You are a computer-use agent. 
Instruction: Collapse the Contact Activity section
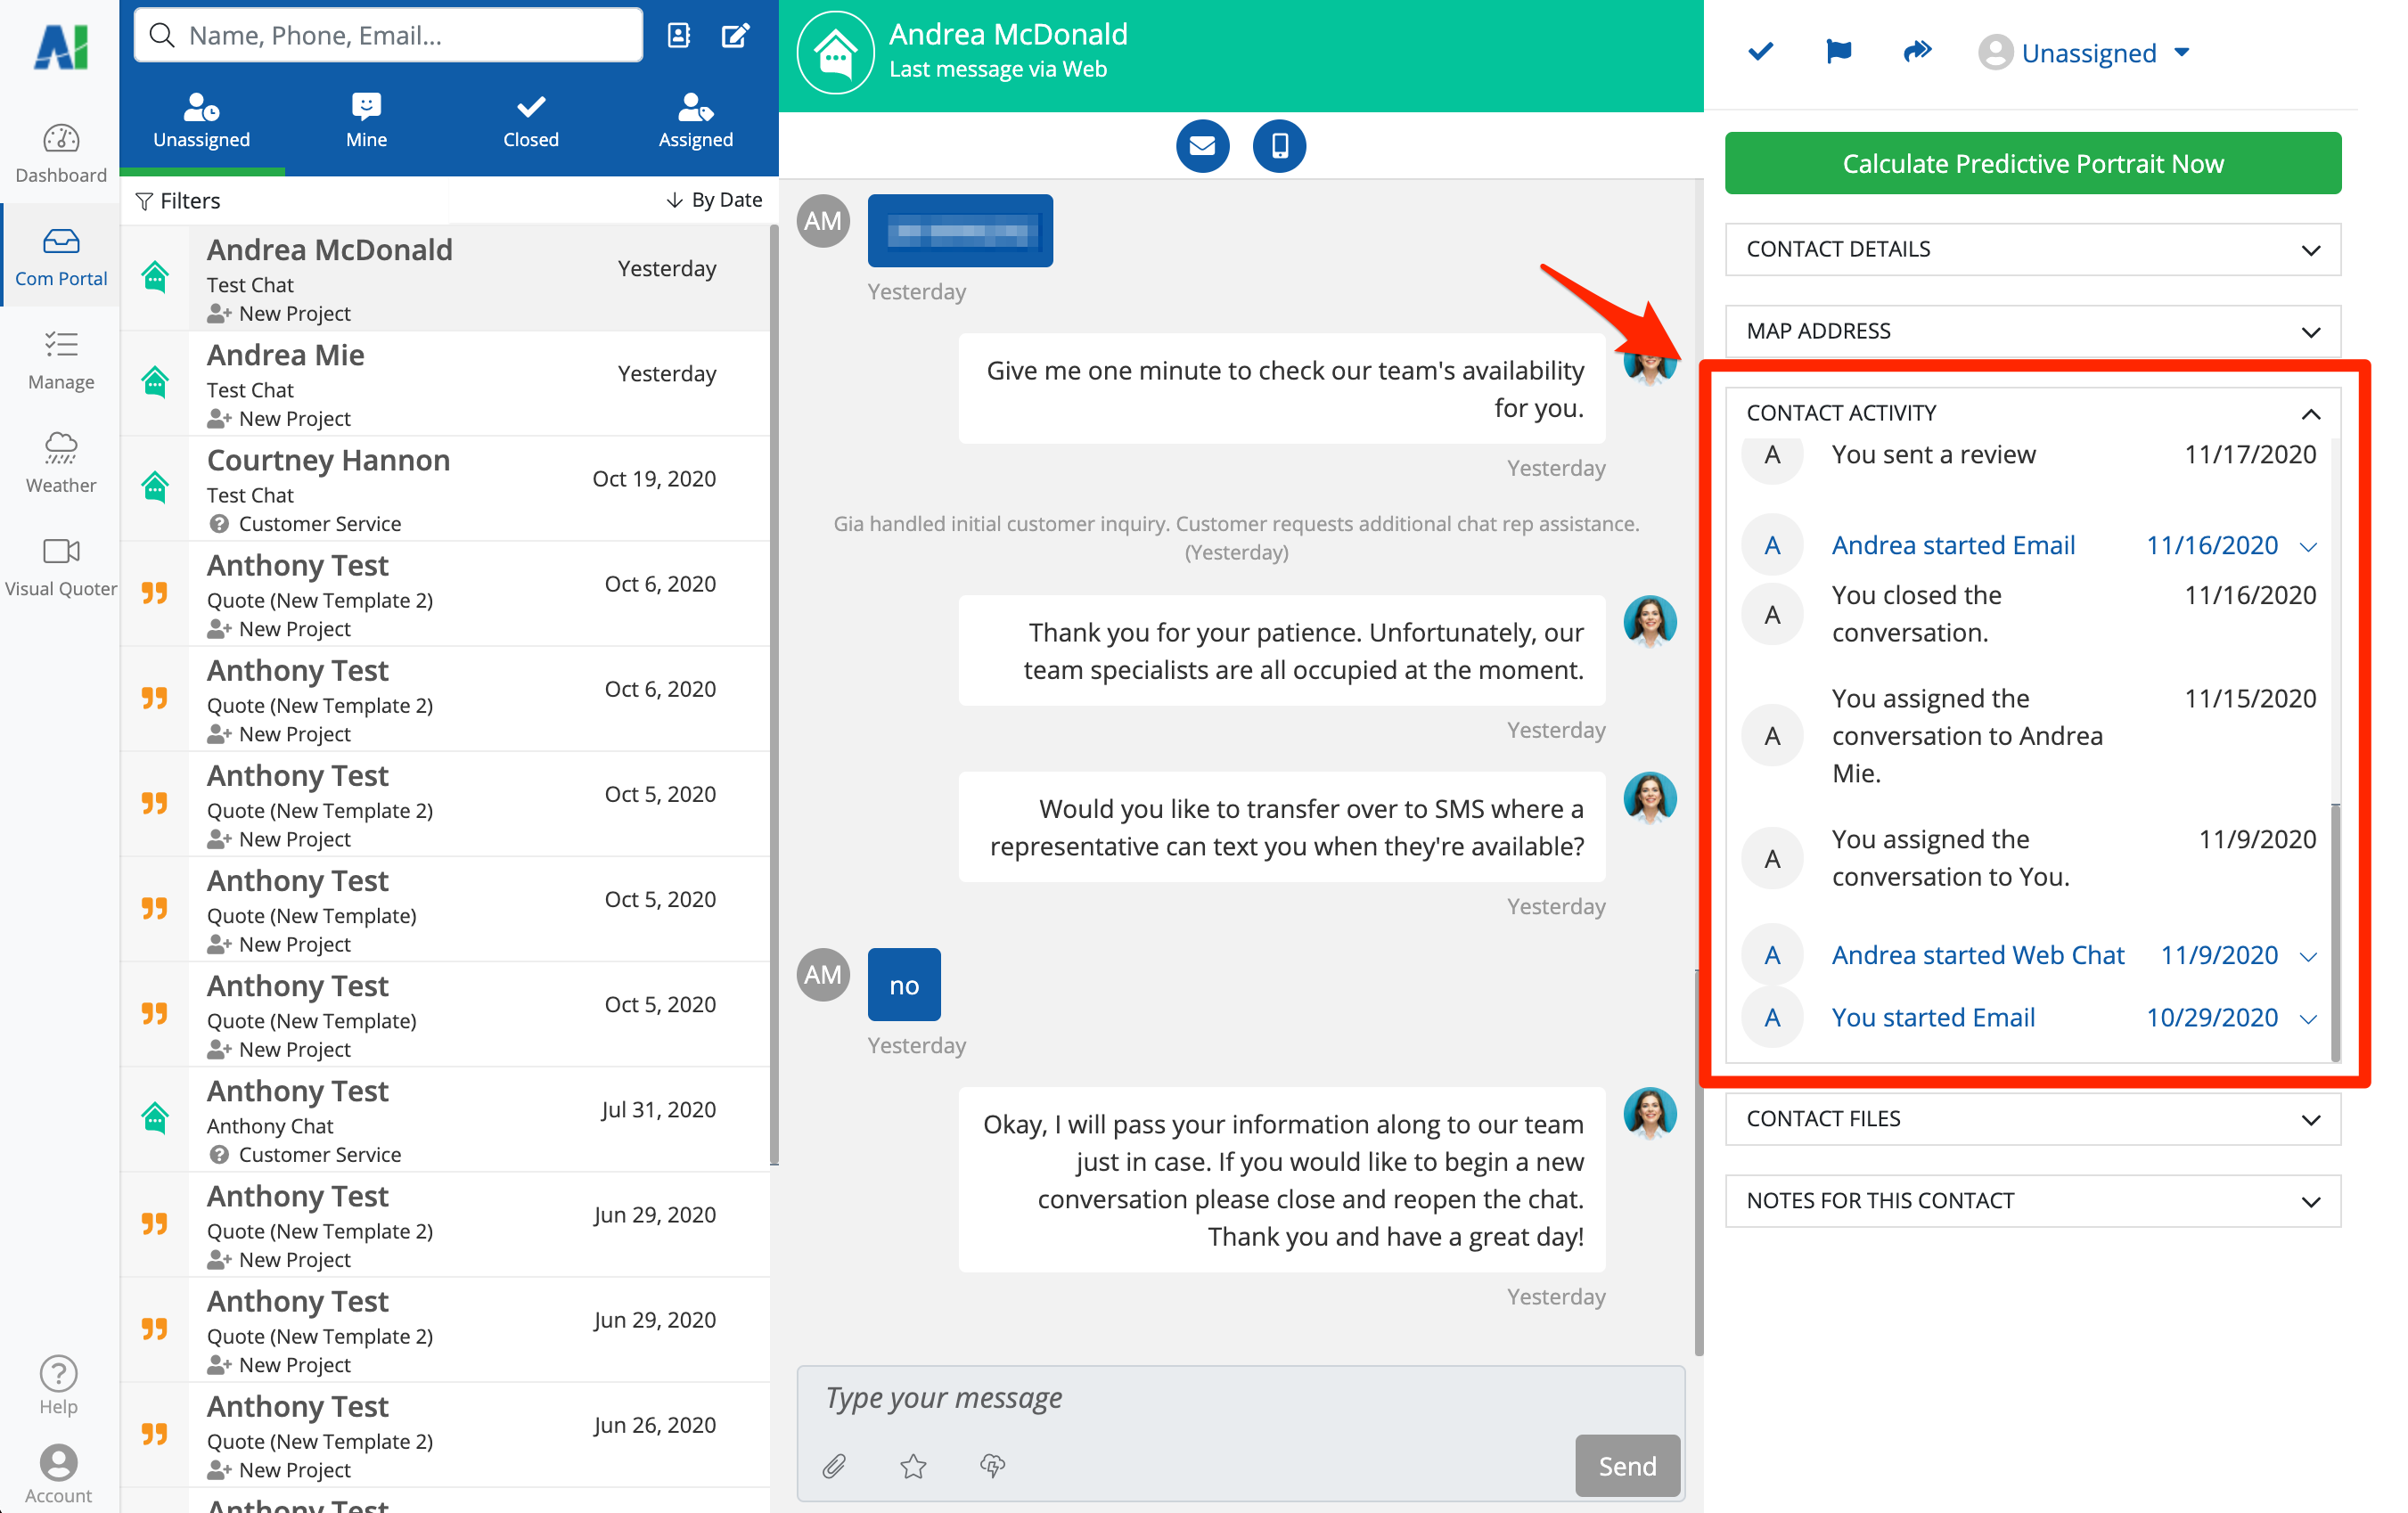tap(2310, 413)
